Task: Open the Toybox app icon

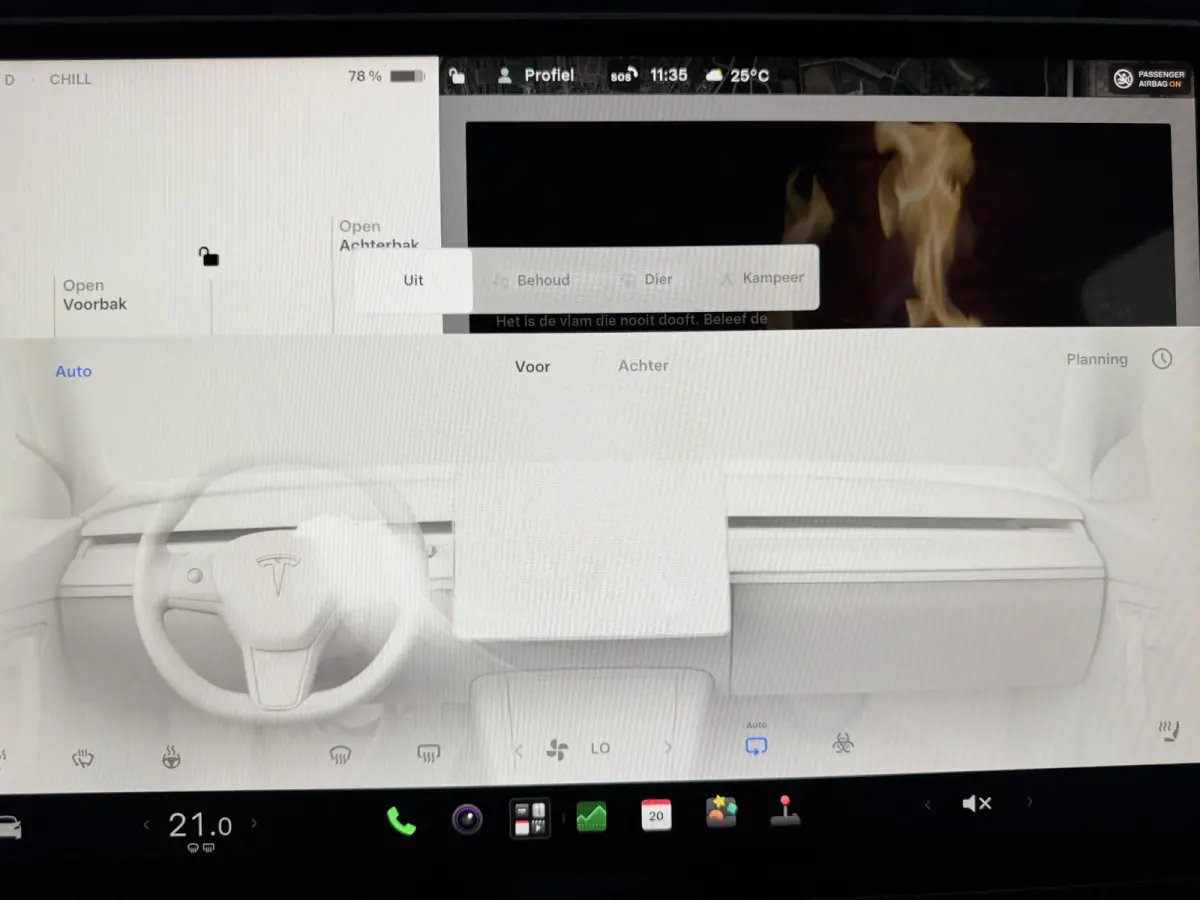Action: point(721,812)
